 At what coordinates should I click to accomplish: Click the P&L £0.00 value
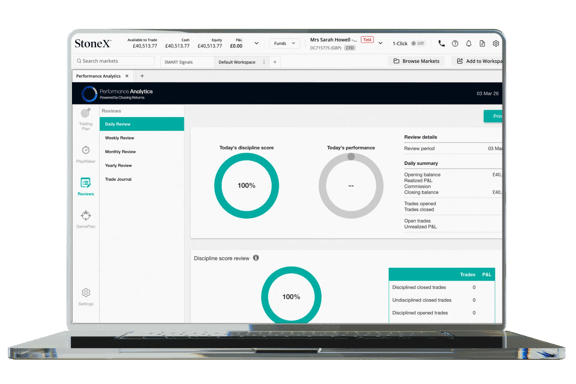236,46
